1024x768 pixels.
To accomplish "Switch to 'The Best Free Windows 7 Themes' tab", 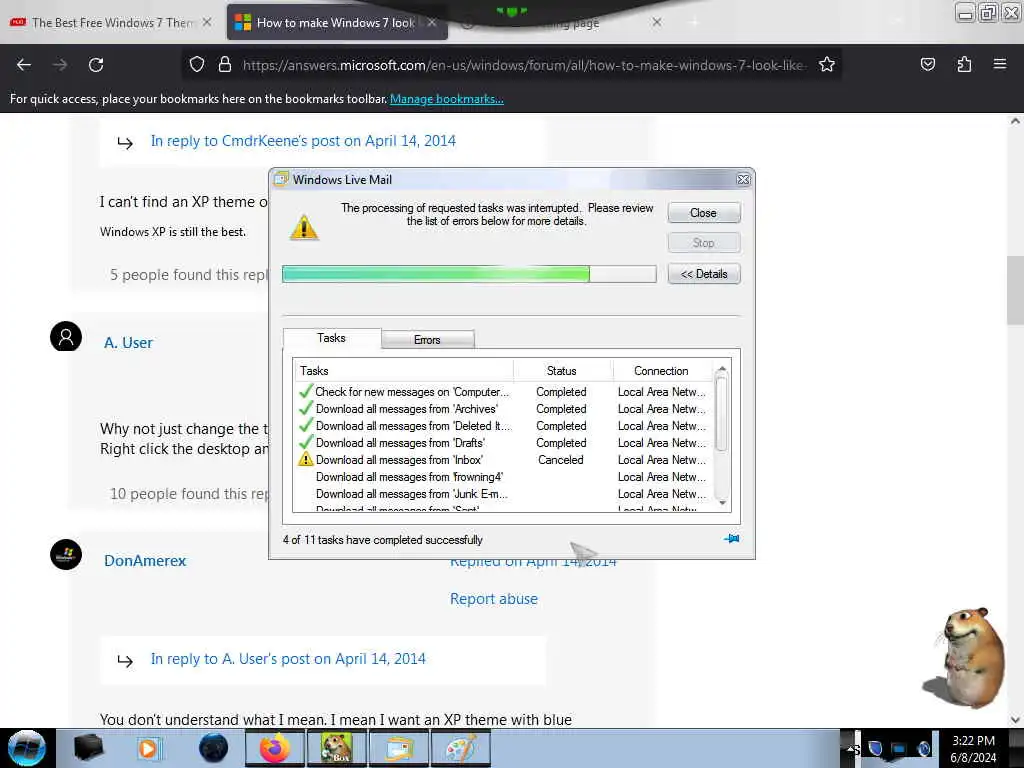I will click(x=111, y=22).
